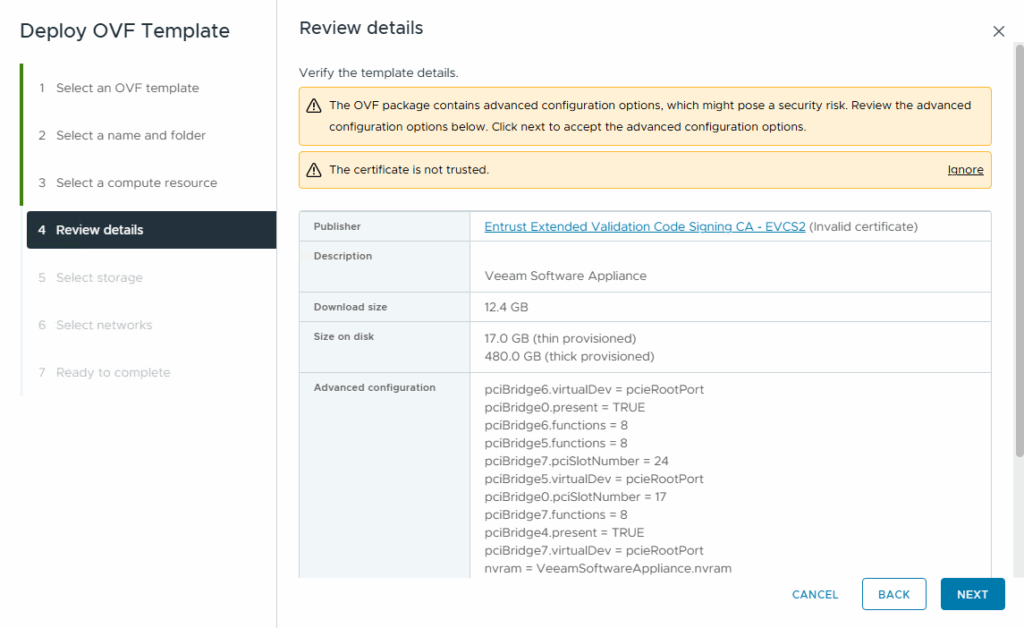The height and width of the screenshot is (628, 1024).
Task: Click the vertical scrollbar of the details pane
Action: point(1017,250)
